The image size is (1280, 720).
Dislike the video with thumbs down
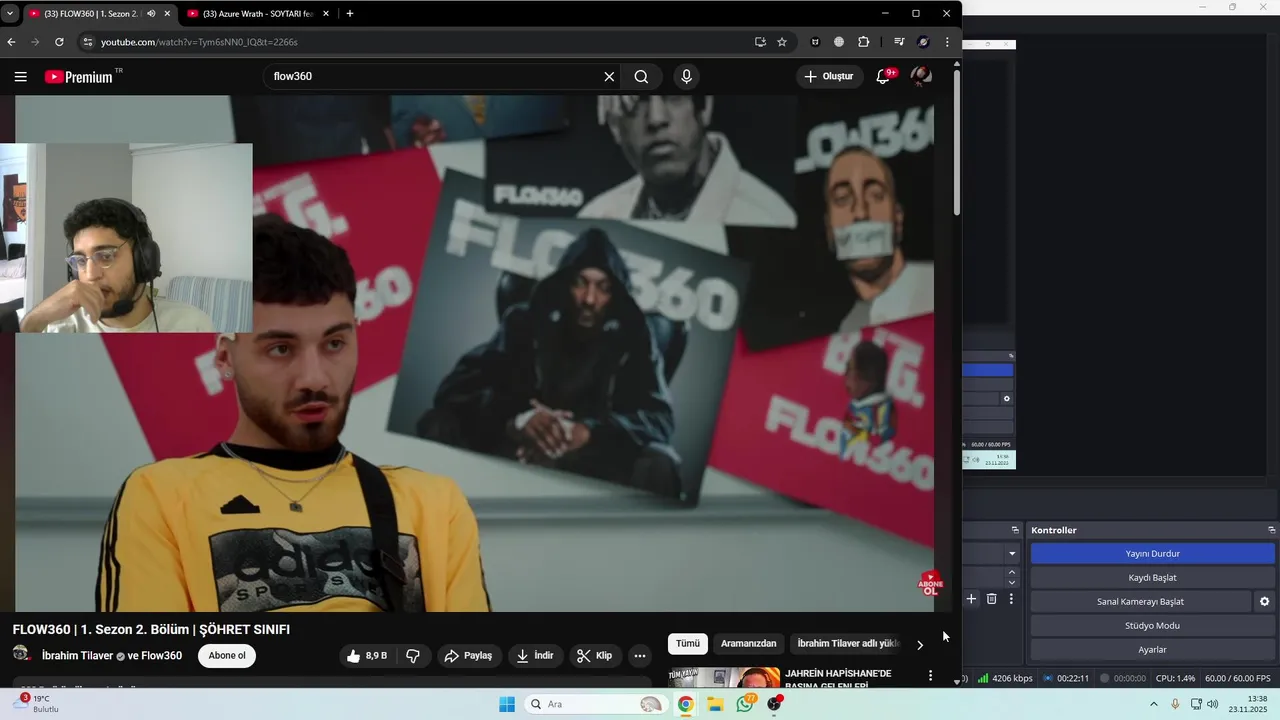[413, 656]
